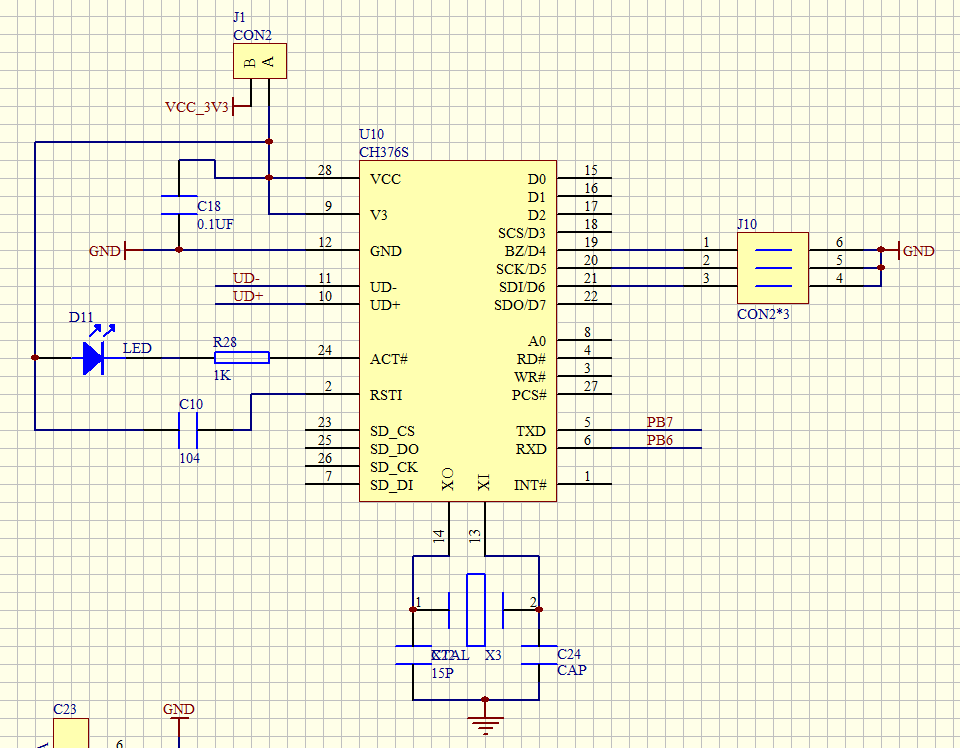Select the CH376S part name text
Screen dimensions: 960x748
384,152
